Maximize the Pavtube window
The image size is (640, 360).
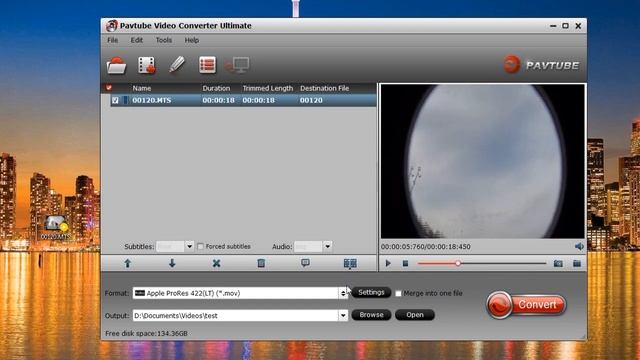coord(565,26)
